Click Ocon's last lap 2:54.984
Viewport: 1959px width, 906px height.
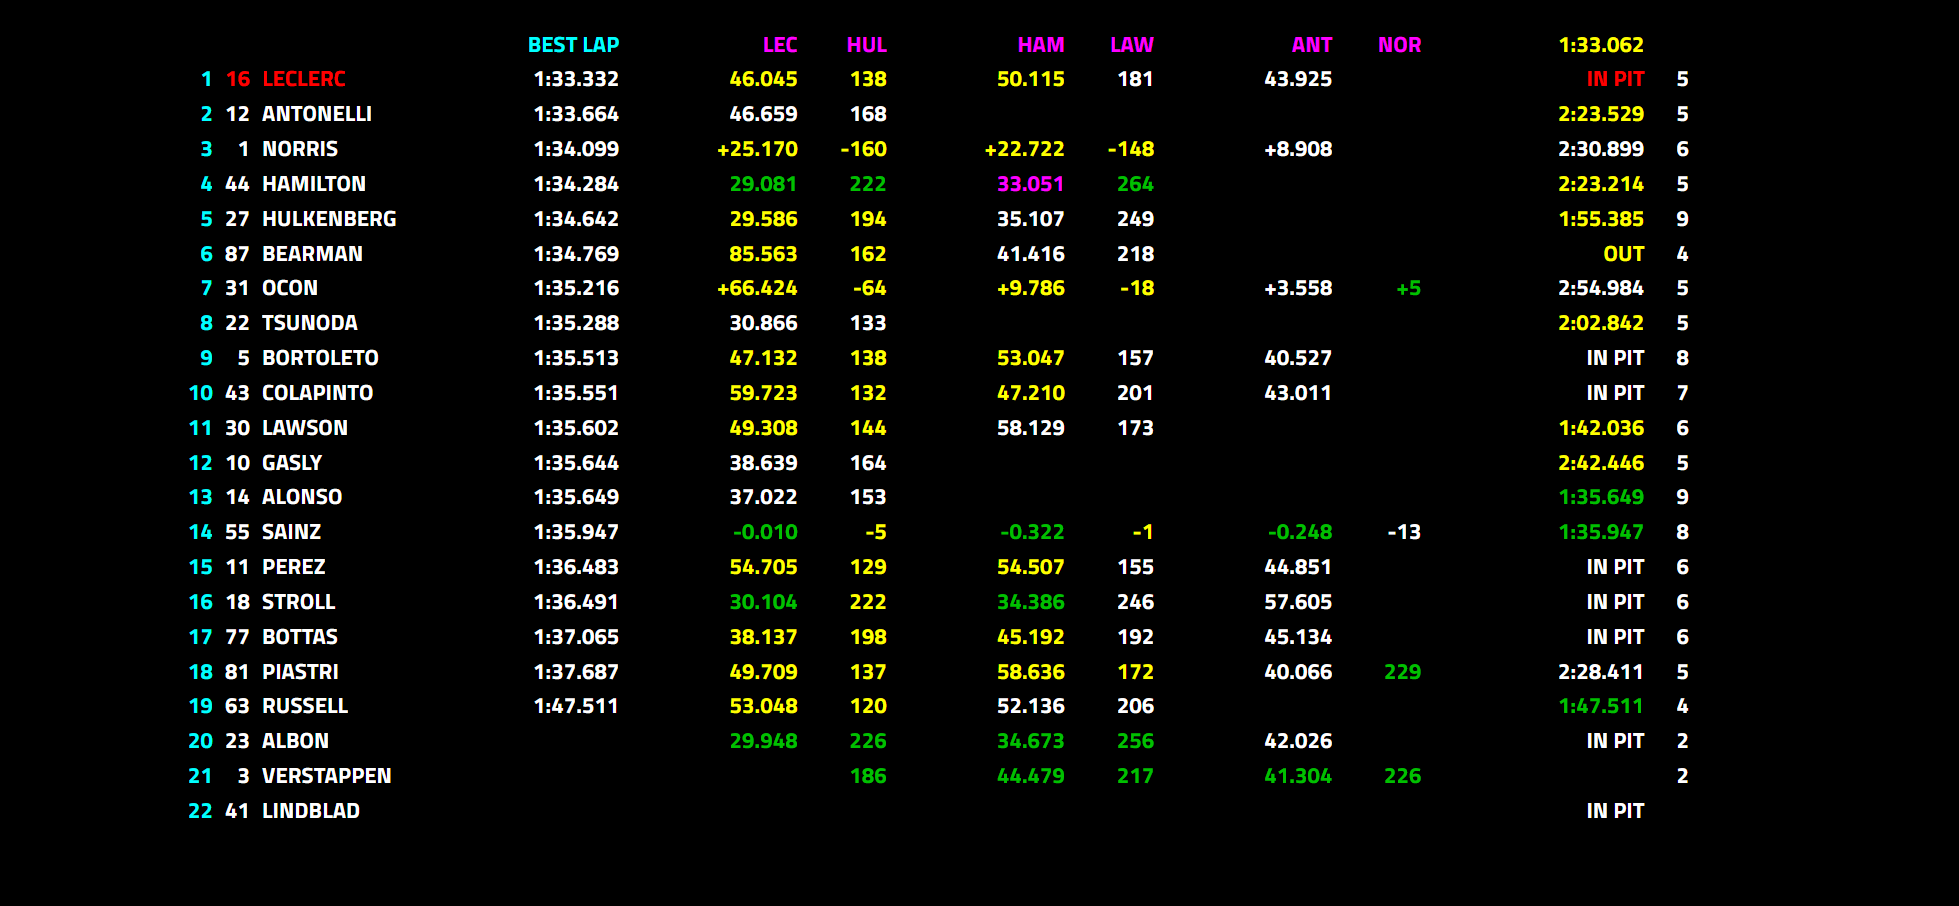point(1601,288)
